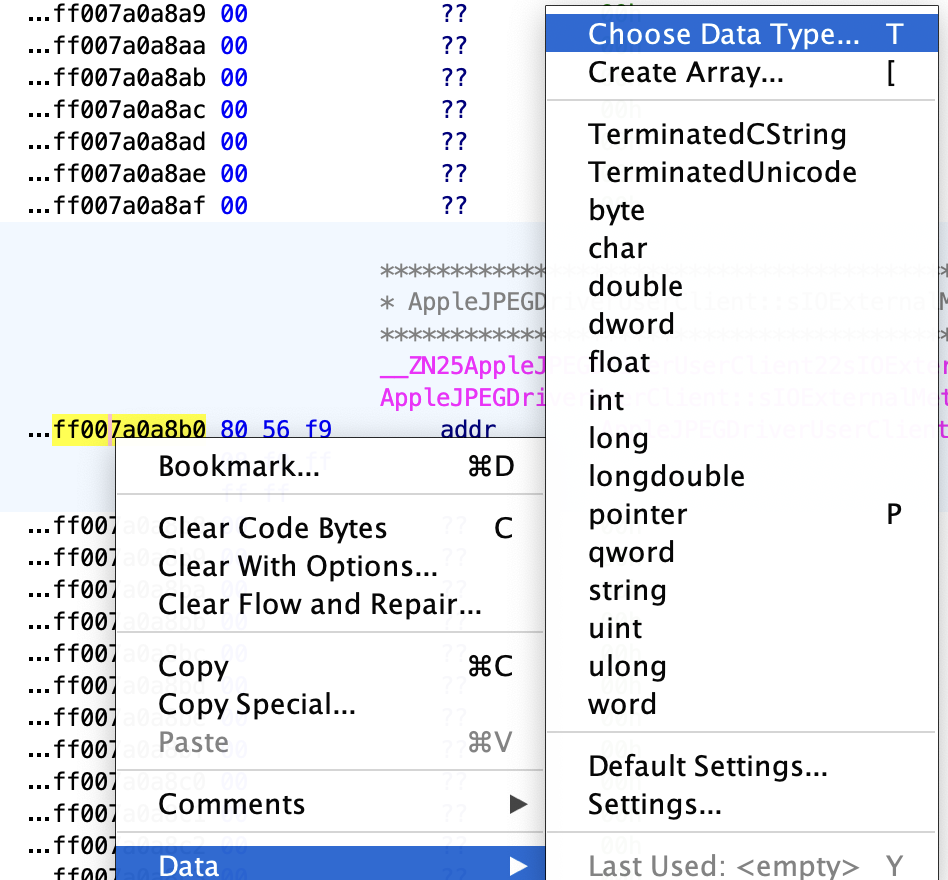Choose the qword data type
This screenshot has height=880, width=948.
coord(631,552)
